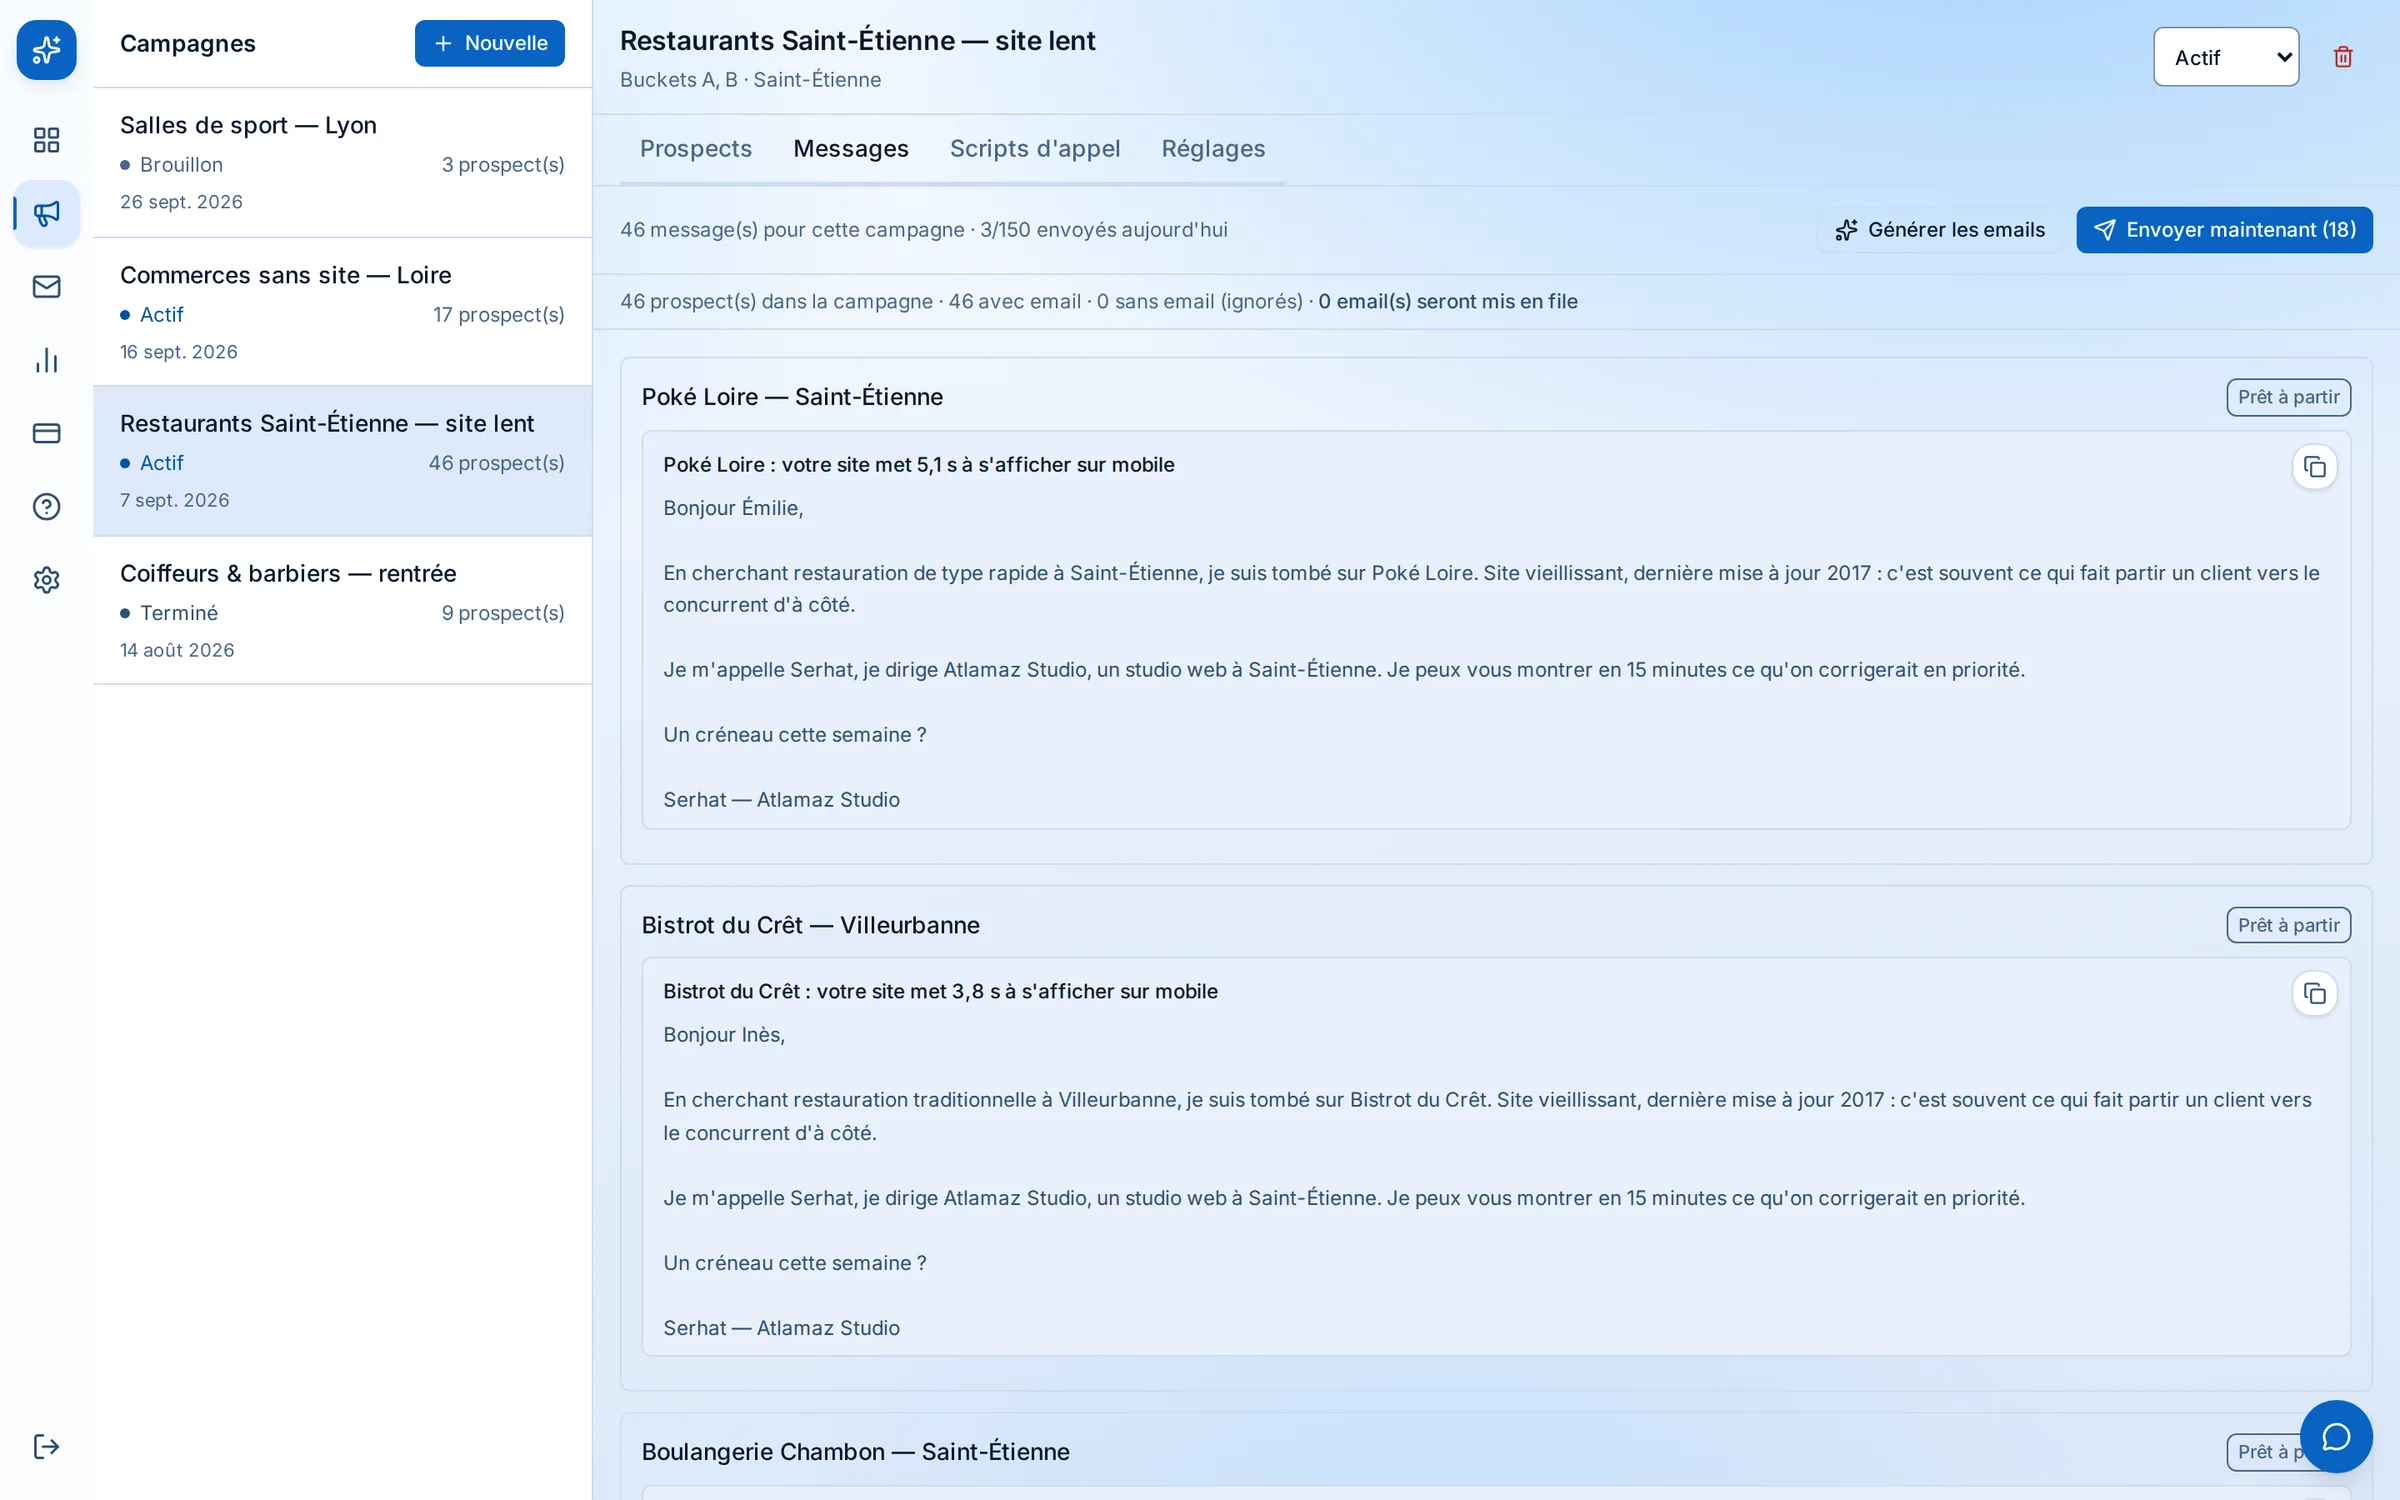Open the Salles de sport — Lyon campaign
This screenshot has width=2400, height=1500.
[342, 163]
